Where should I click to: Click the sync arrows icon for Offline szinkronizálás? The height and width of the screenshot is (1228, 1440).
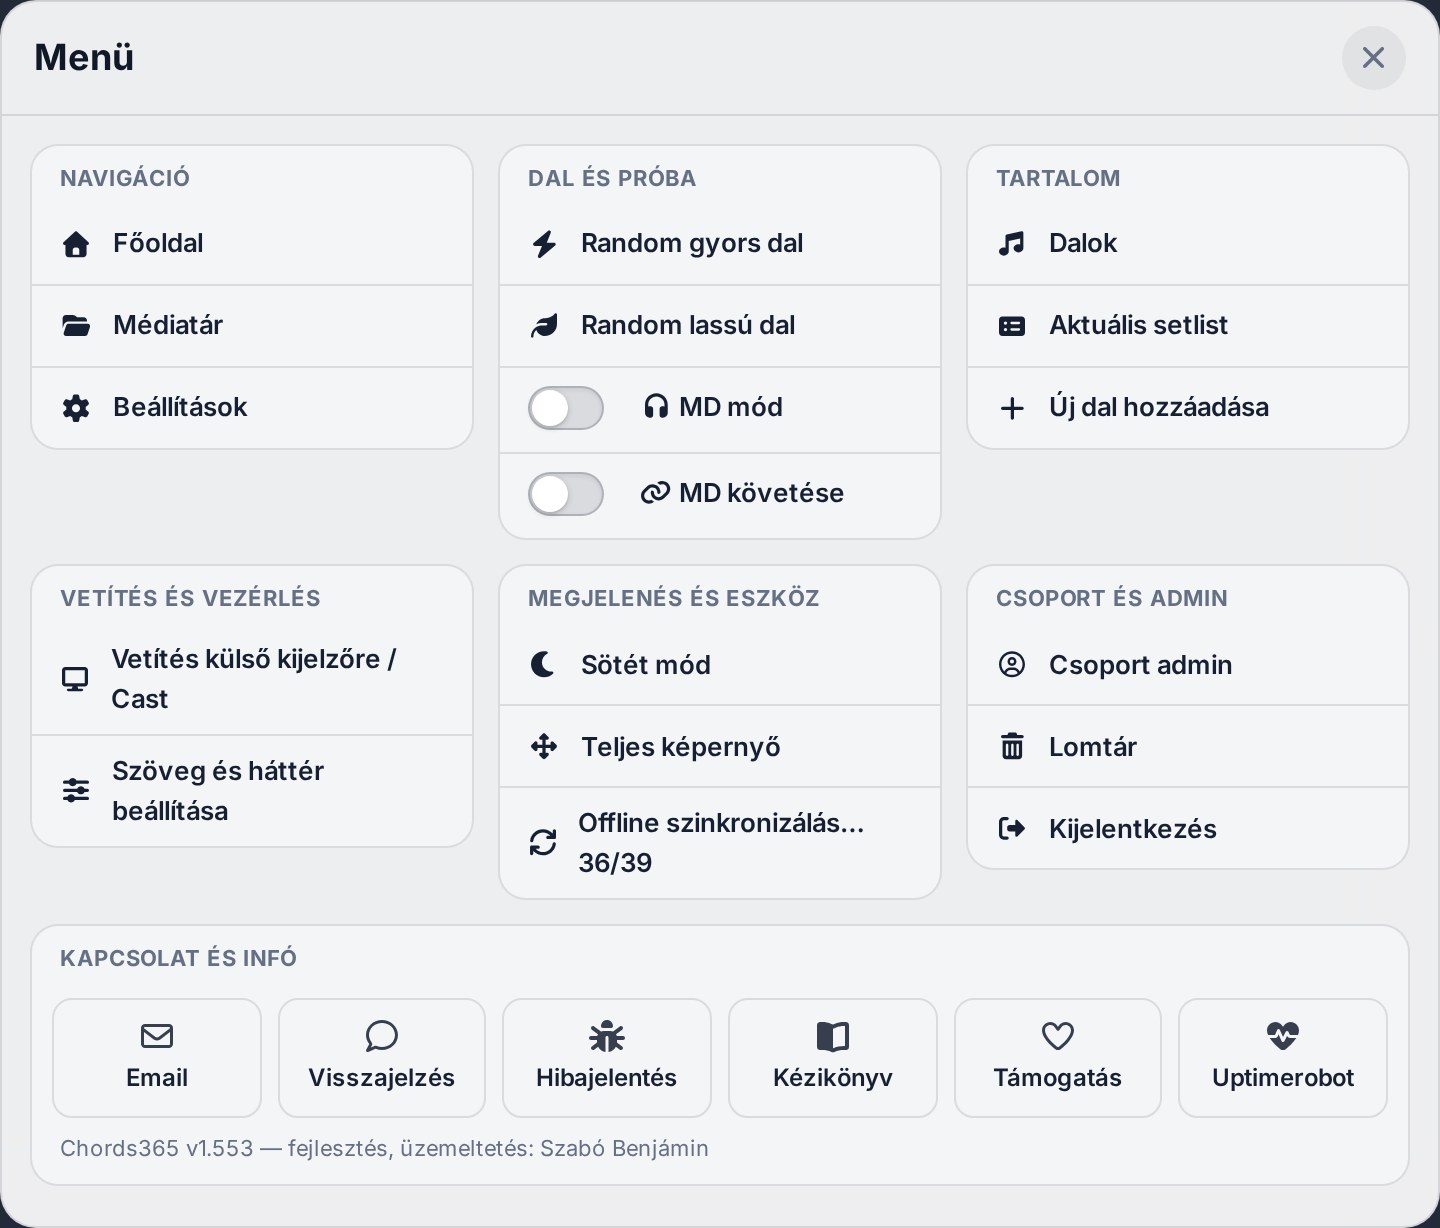[x=543, y=842]
